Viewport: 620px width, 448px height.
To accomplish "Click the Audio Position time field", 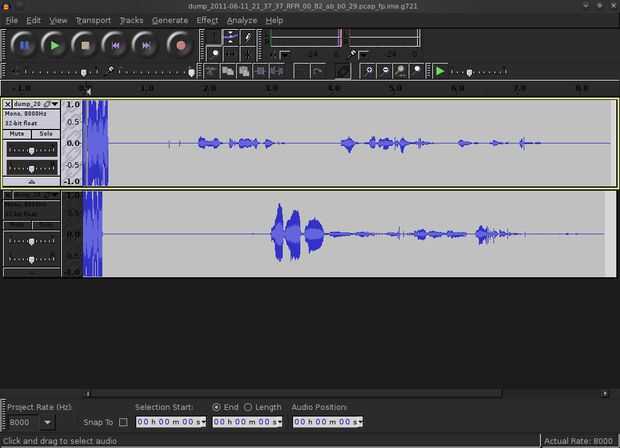I will click(327, 422).
